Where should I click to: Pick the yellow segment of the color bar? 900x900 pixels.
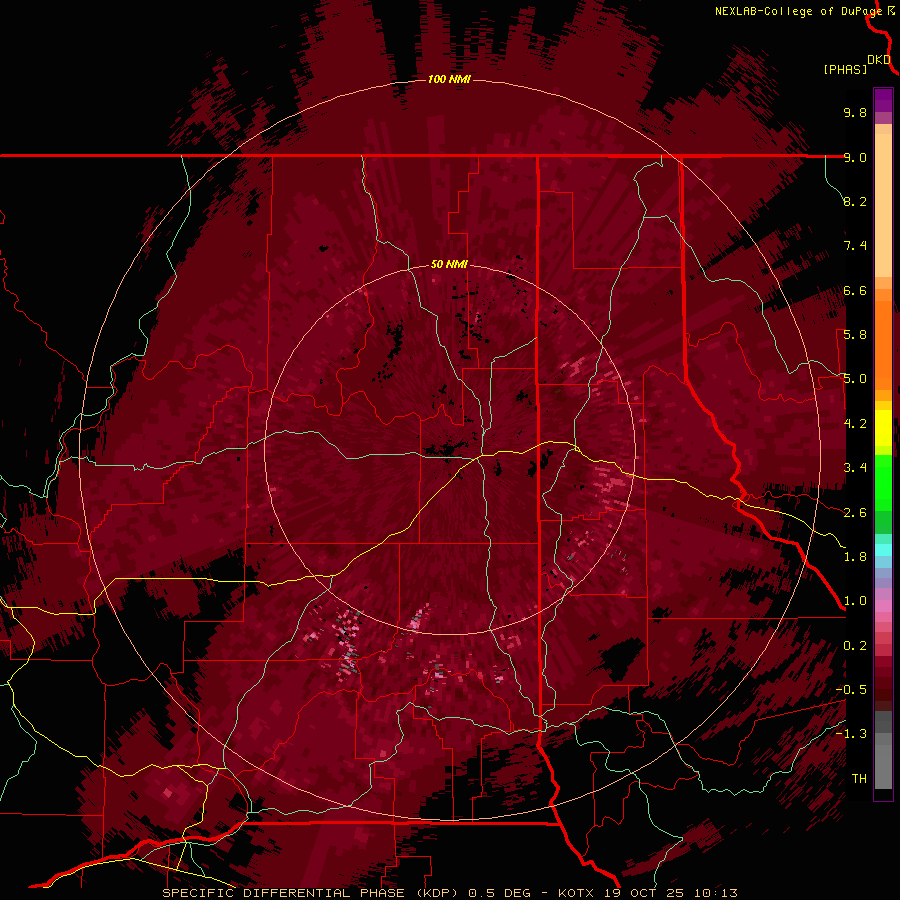[883, 428]
